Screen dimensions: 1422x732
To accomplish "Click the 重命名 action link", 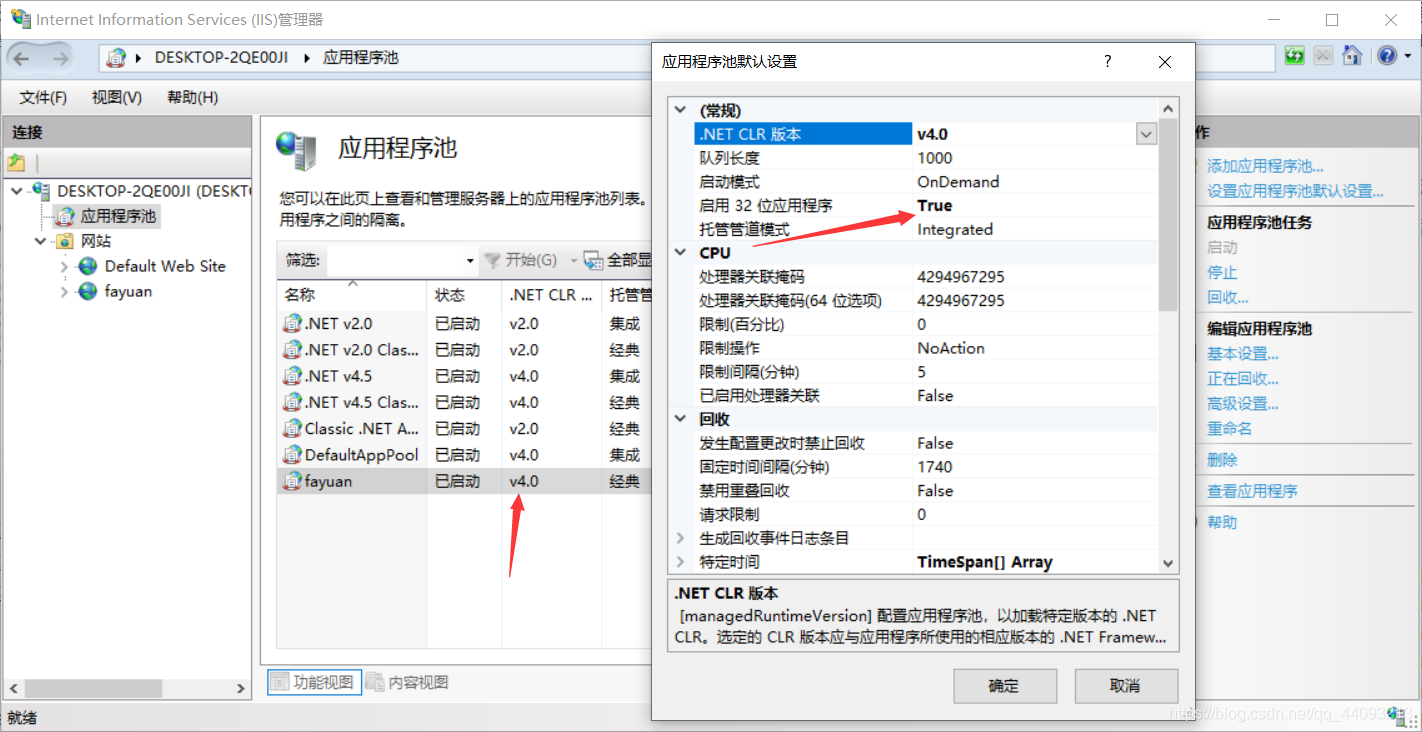I will pos(1230,428).
